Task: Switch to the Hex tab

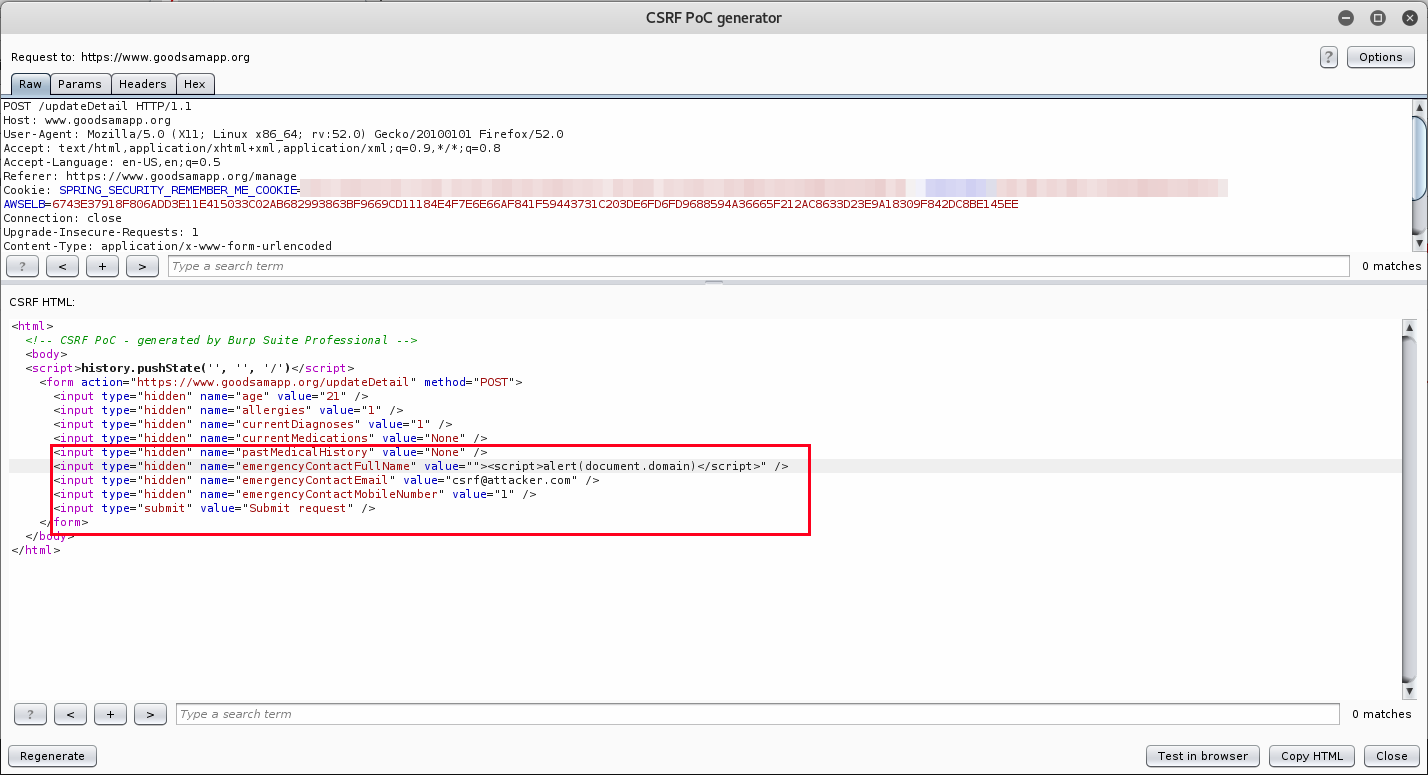Action: pyautogui.click(x=195, y=84)
